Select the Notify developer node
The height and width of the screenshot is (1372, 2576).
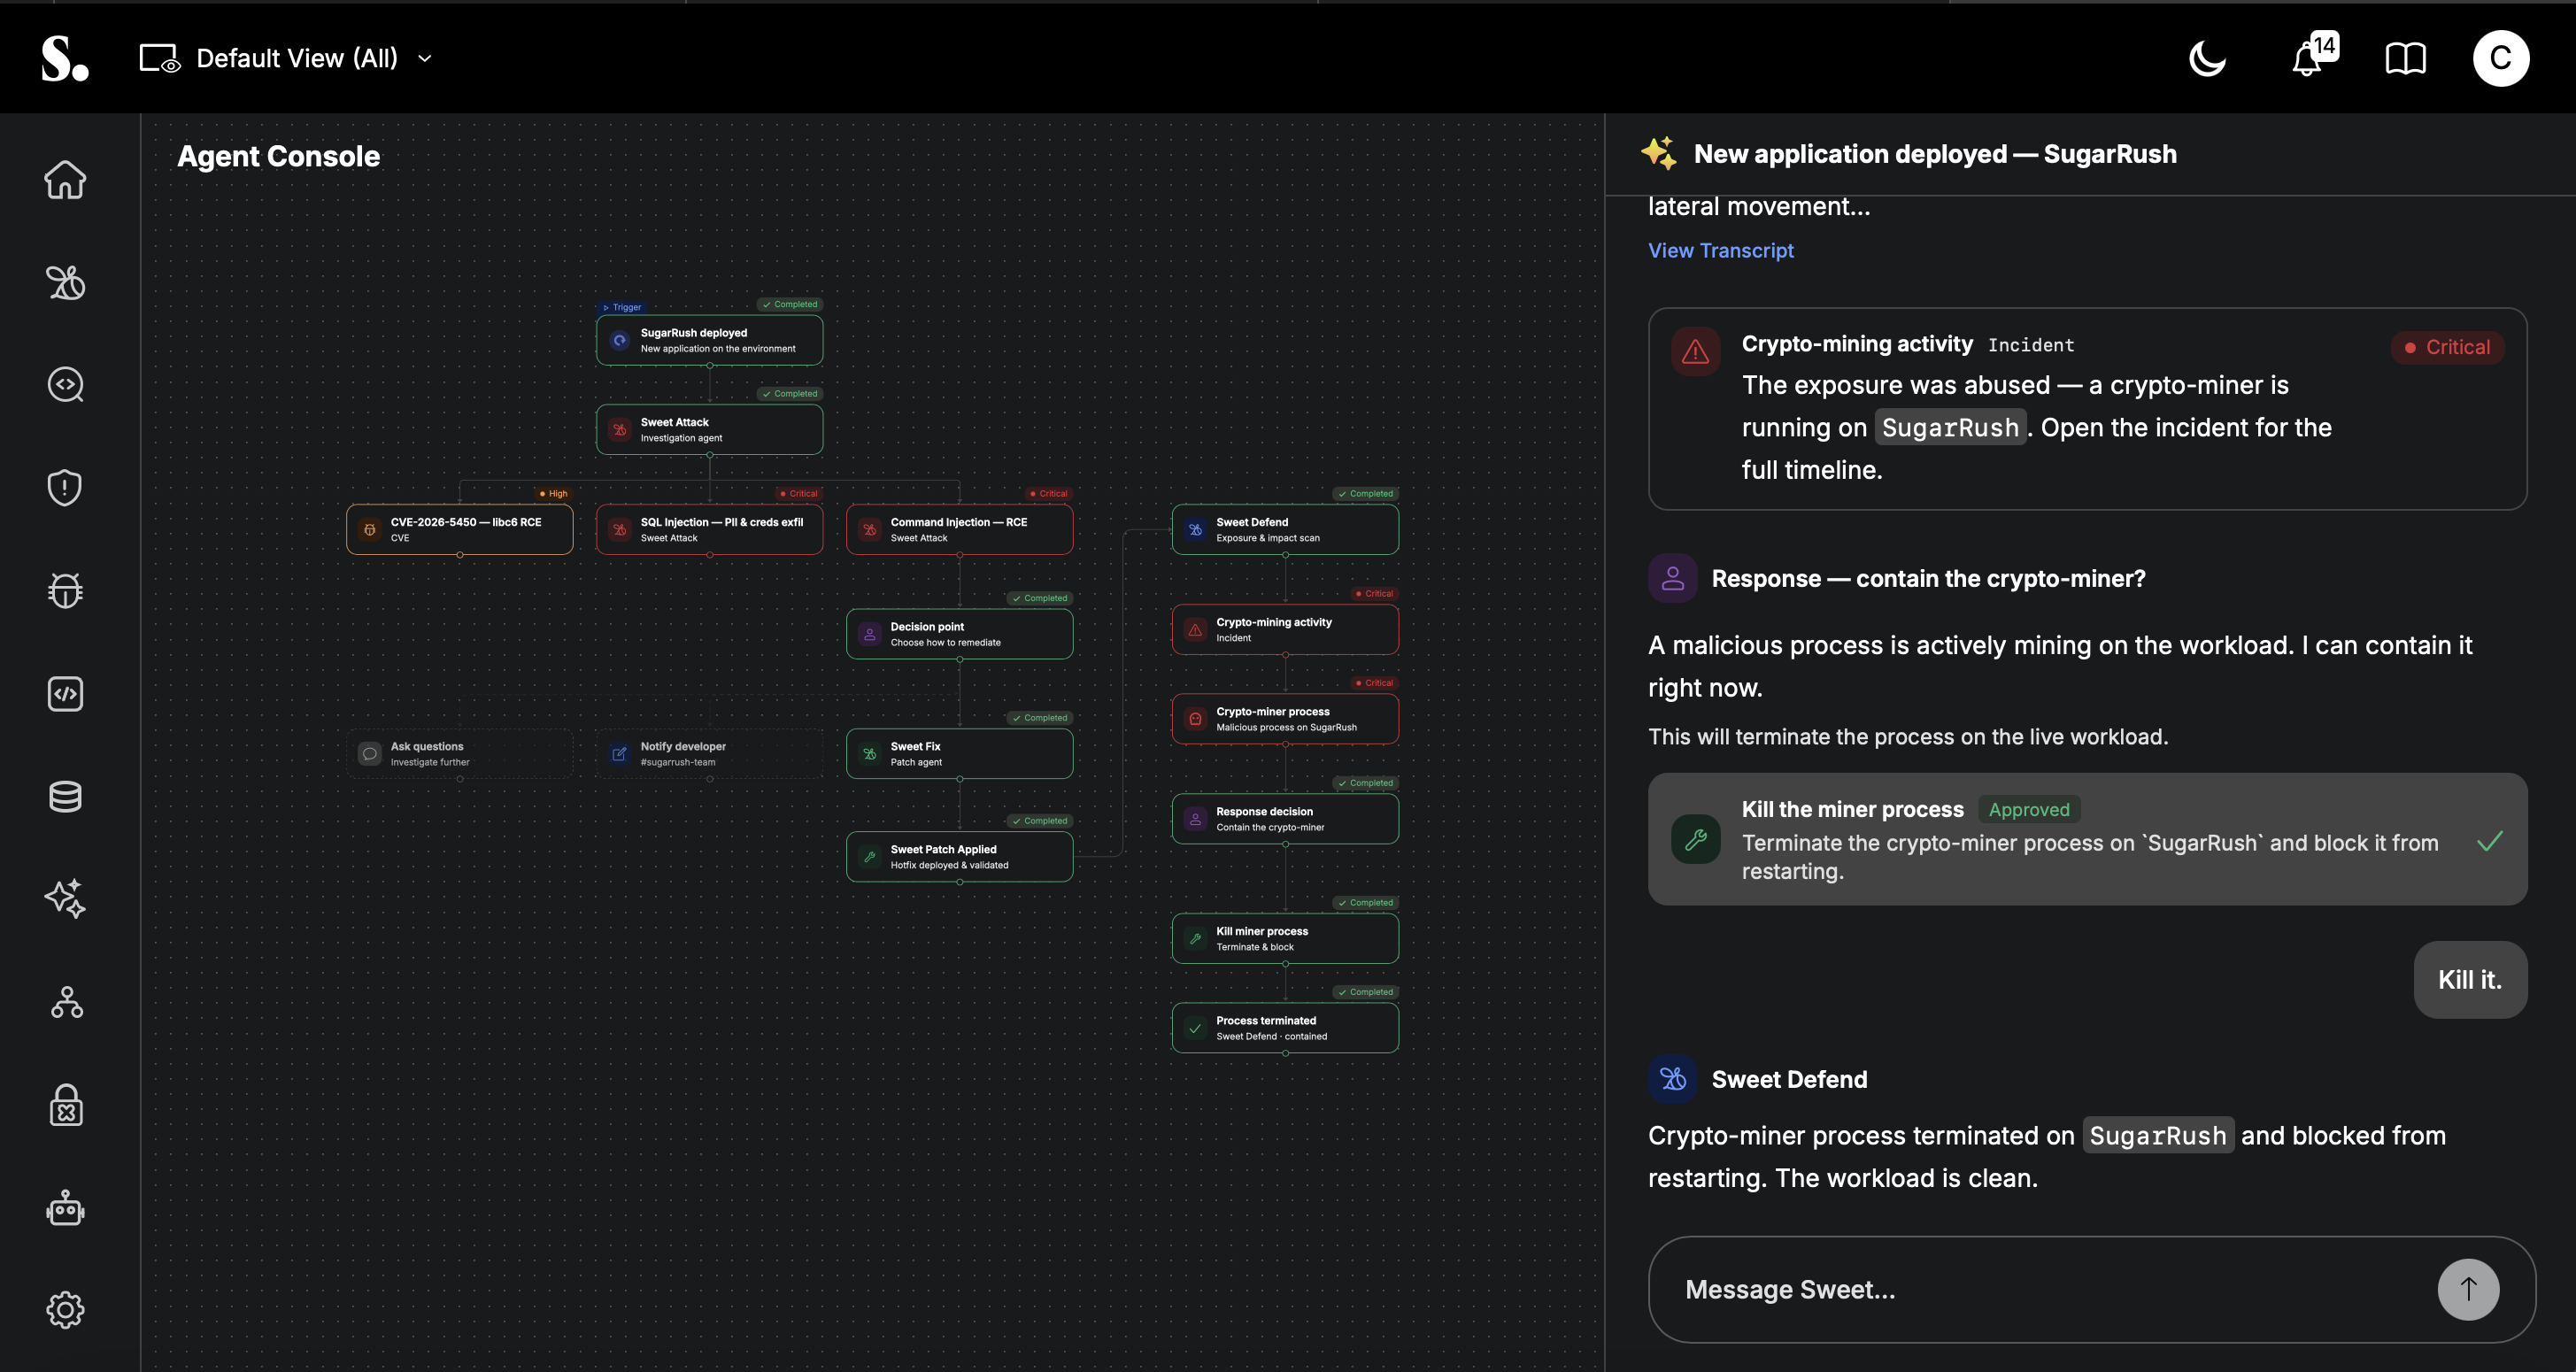[709, 753]
